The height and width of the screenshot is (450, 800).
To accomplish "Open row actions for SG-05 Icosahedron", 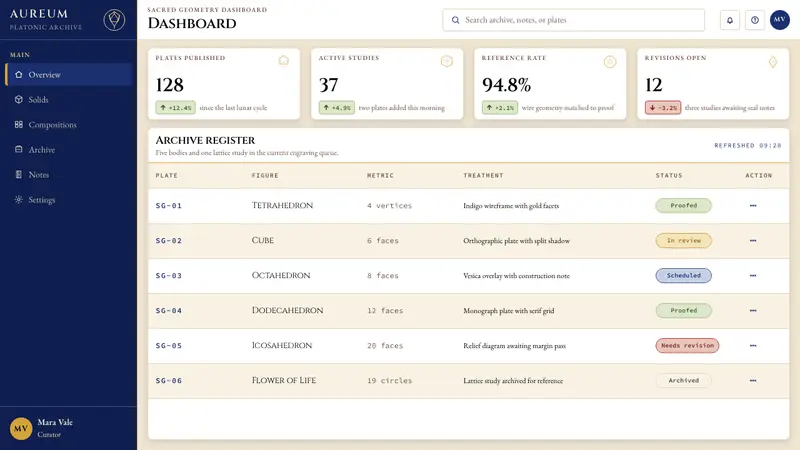I will [x=753, y=345].
